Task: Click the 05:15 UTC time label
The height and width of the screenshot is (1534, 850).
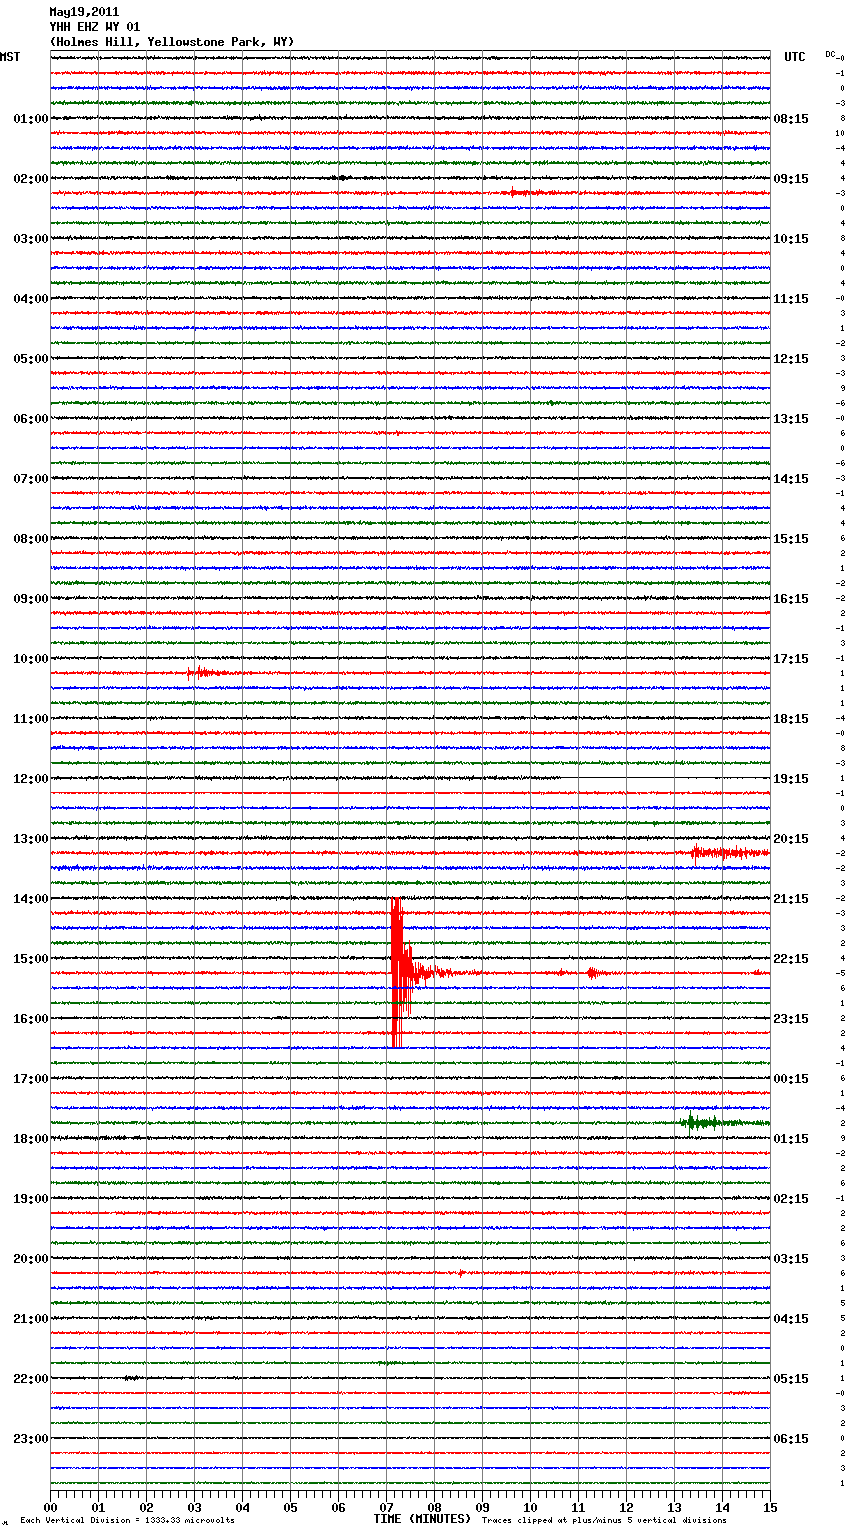Action: tap(791, 1379)
